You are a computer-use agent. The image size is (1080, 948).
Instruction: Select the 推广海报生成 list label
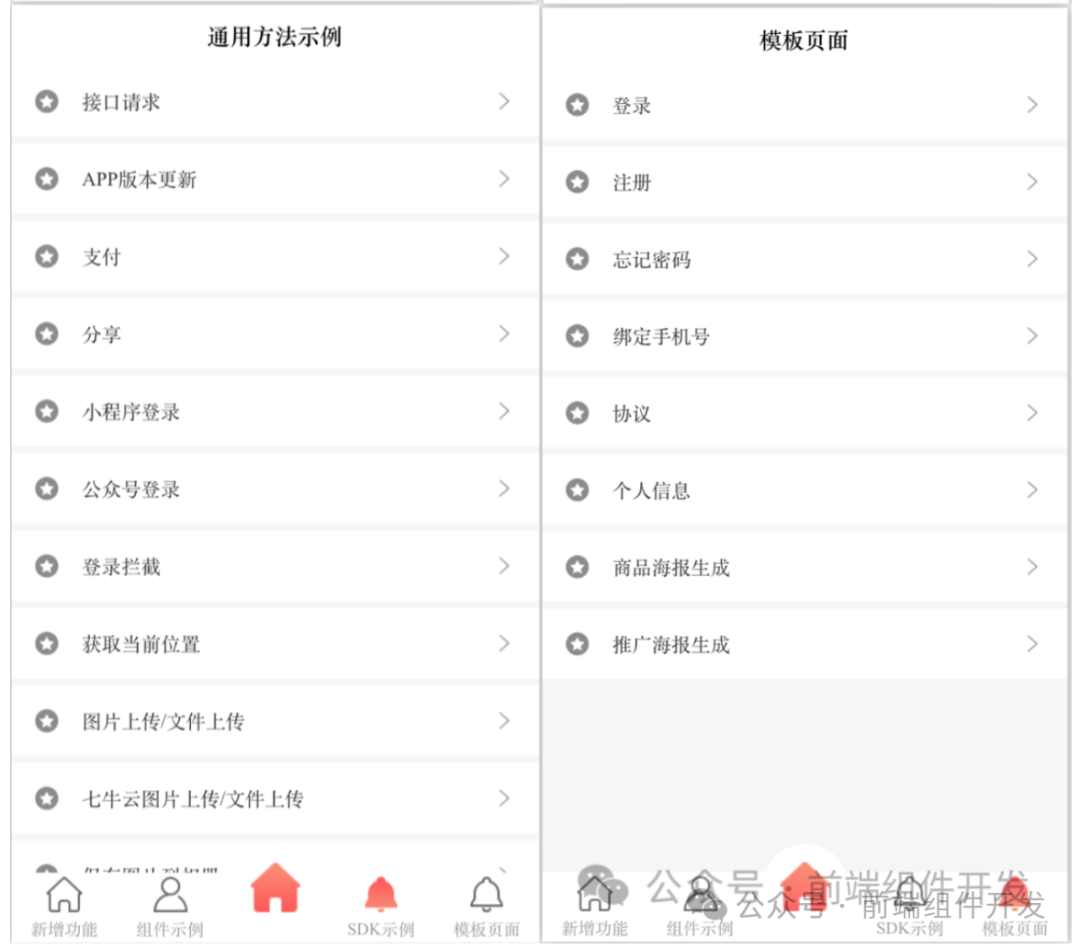672,645
